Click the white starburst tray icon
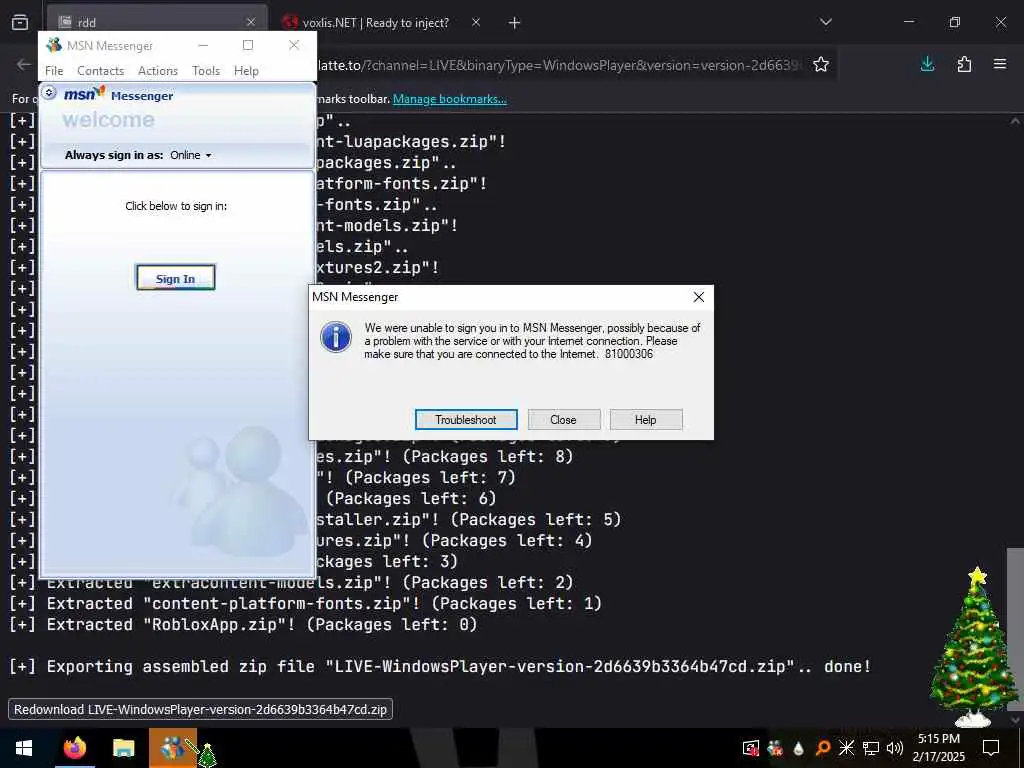The height and width of the screenshot is (768, 1024). click(846, 748)
